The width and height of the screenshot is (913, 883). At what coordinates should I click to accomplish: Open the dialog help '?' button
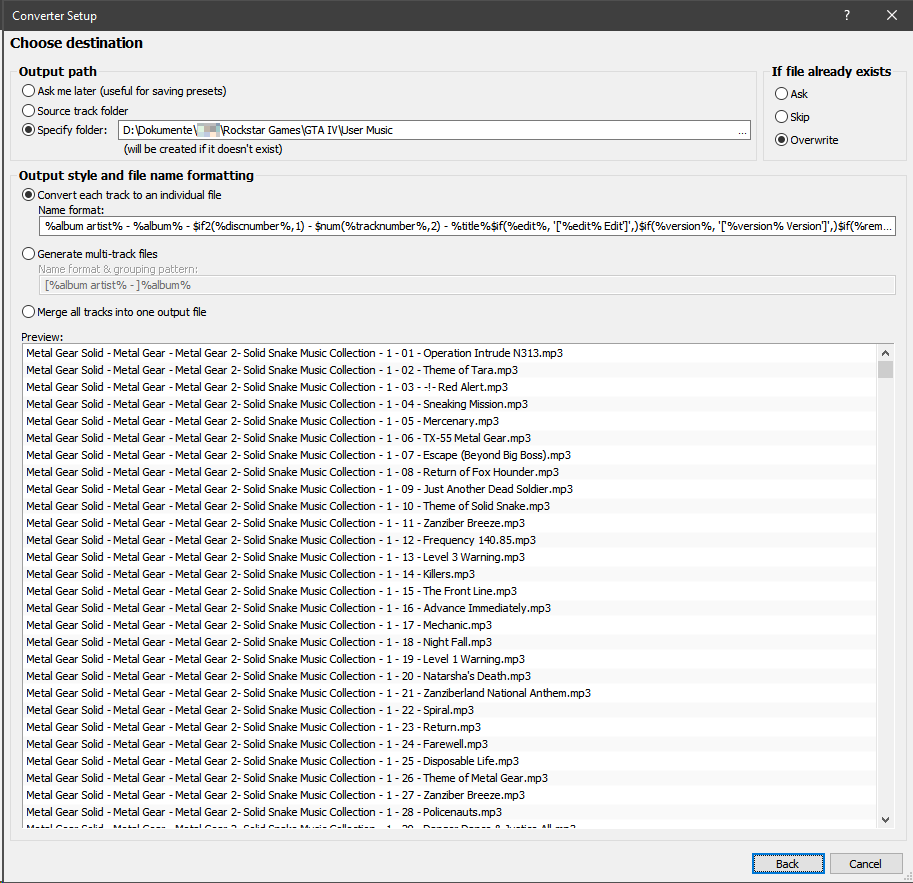click(x=847, y=15)
